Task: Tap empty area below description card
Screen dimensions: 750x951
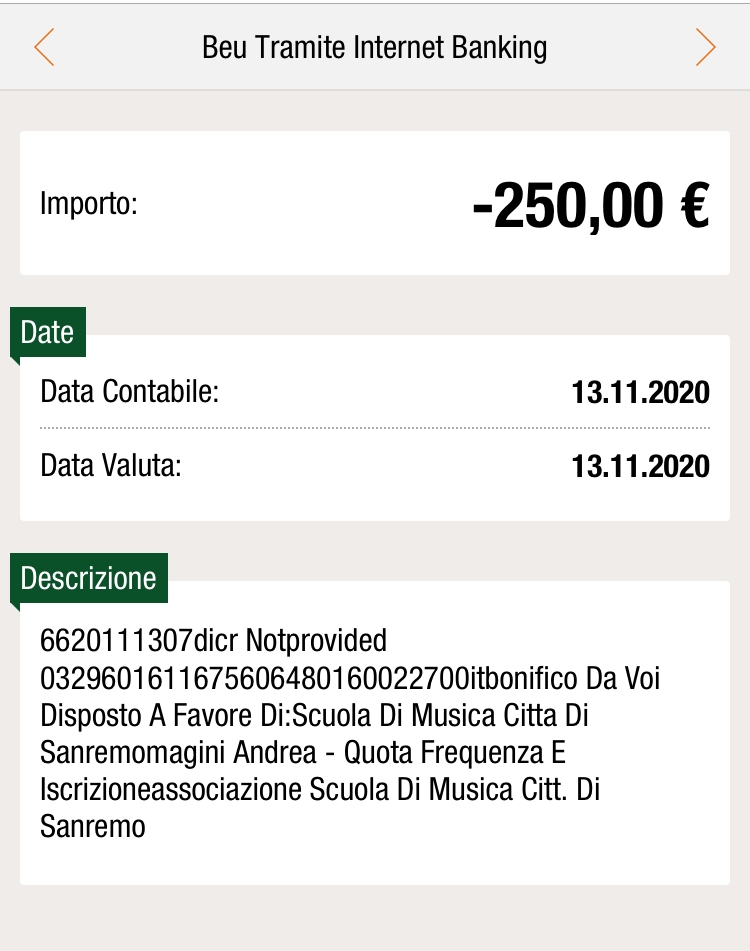Action: point(375,919)
